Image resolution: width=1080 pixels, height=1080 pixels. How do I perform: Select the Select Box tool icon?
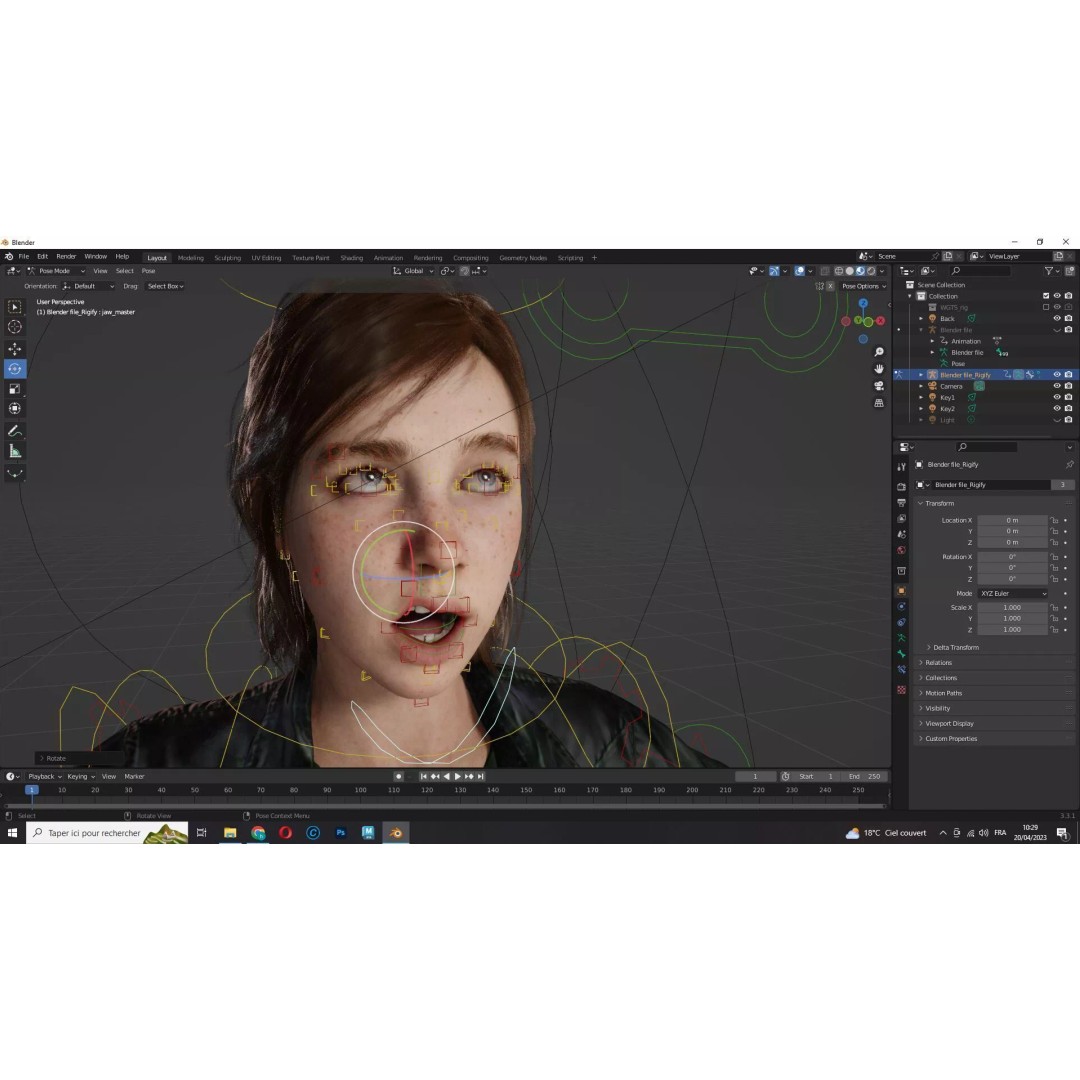(14, 307)
